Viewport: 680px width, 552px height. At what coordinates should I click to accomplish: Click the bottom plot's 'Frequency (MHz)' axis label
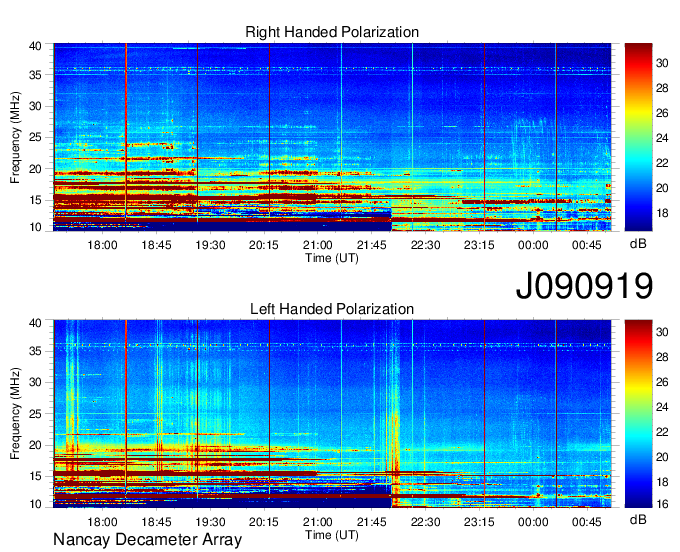(15, 414)
